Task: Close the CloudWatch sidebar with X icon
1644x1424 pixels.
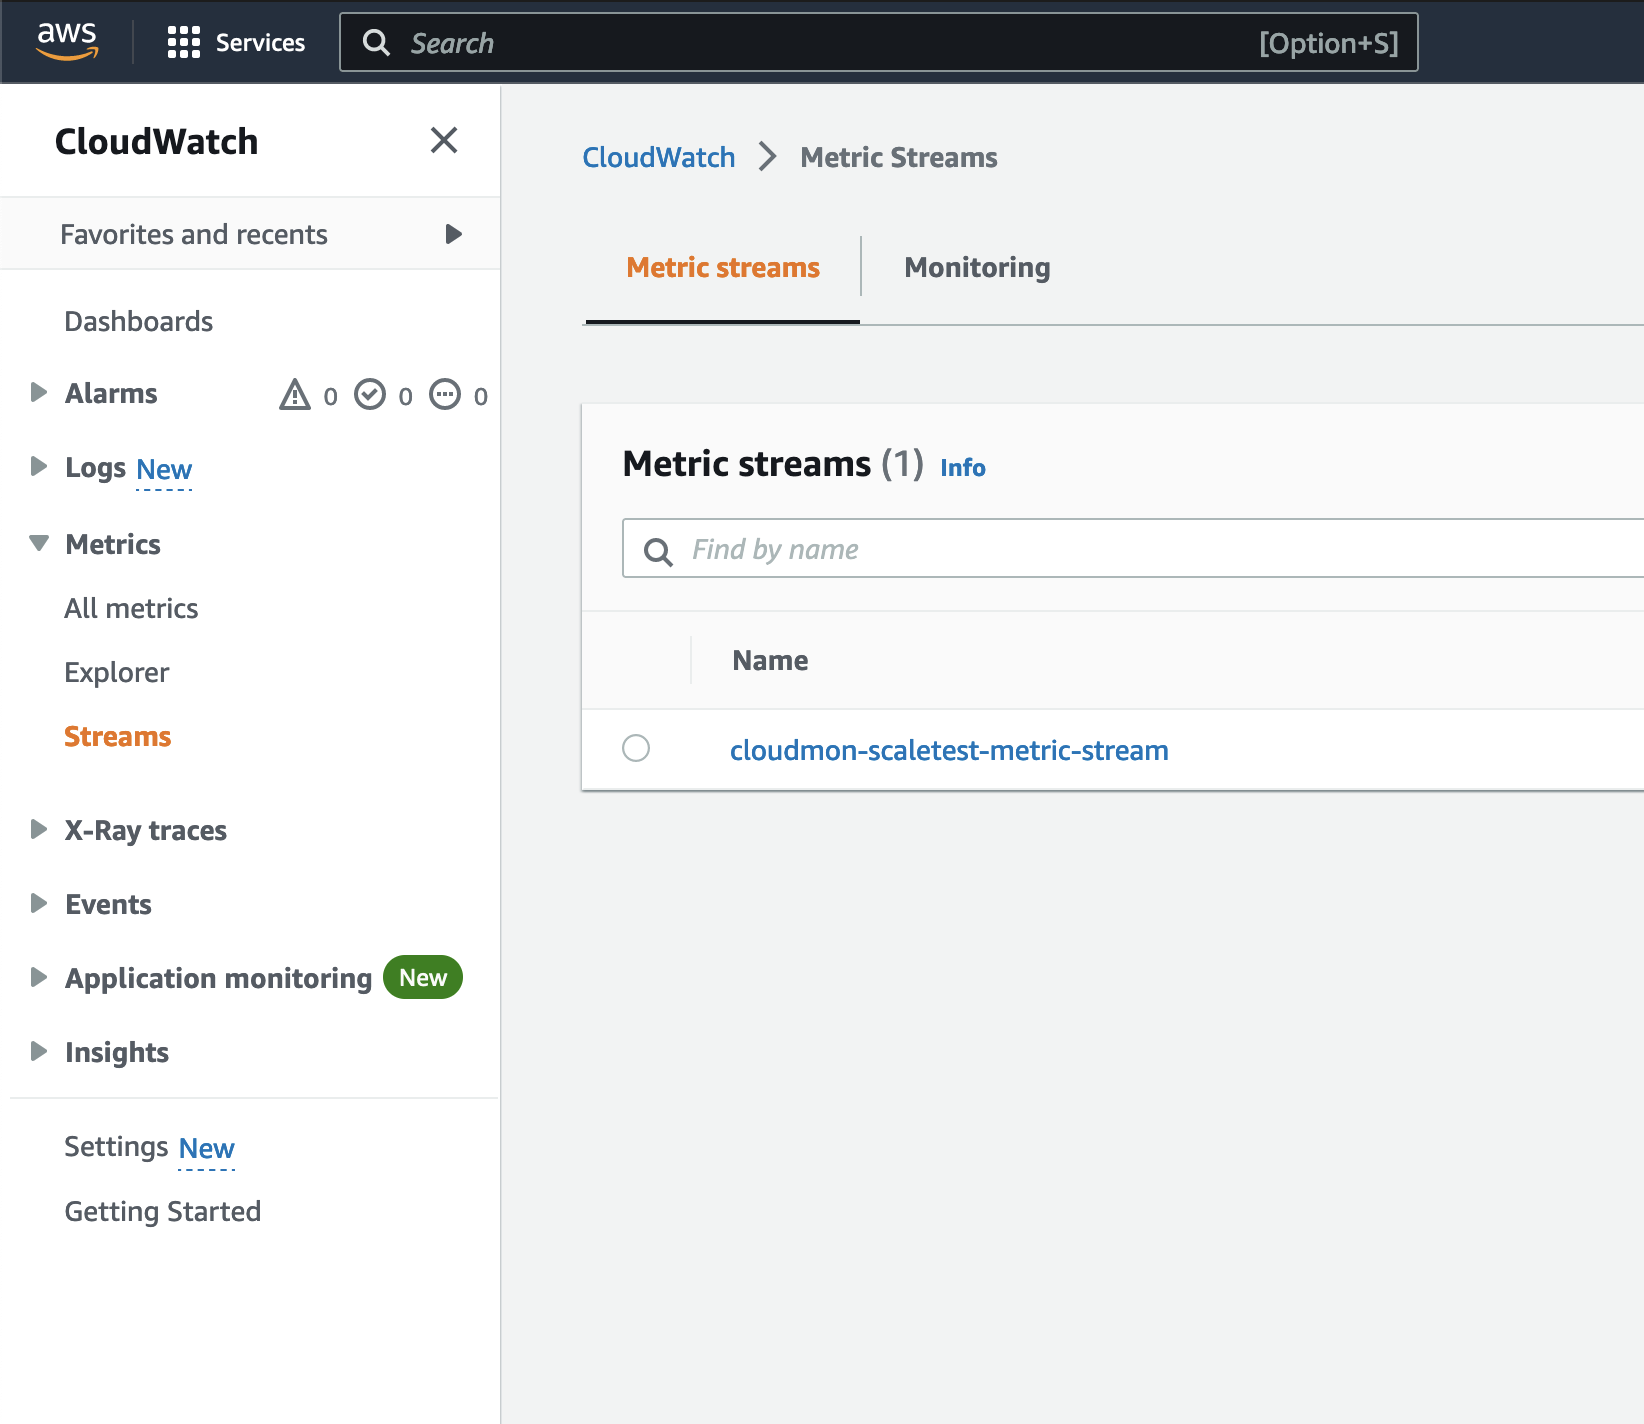Action: click(x=444, y=140)
